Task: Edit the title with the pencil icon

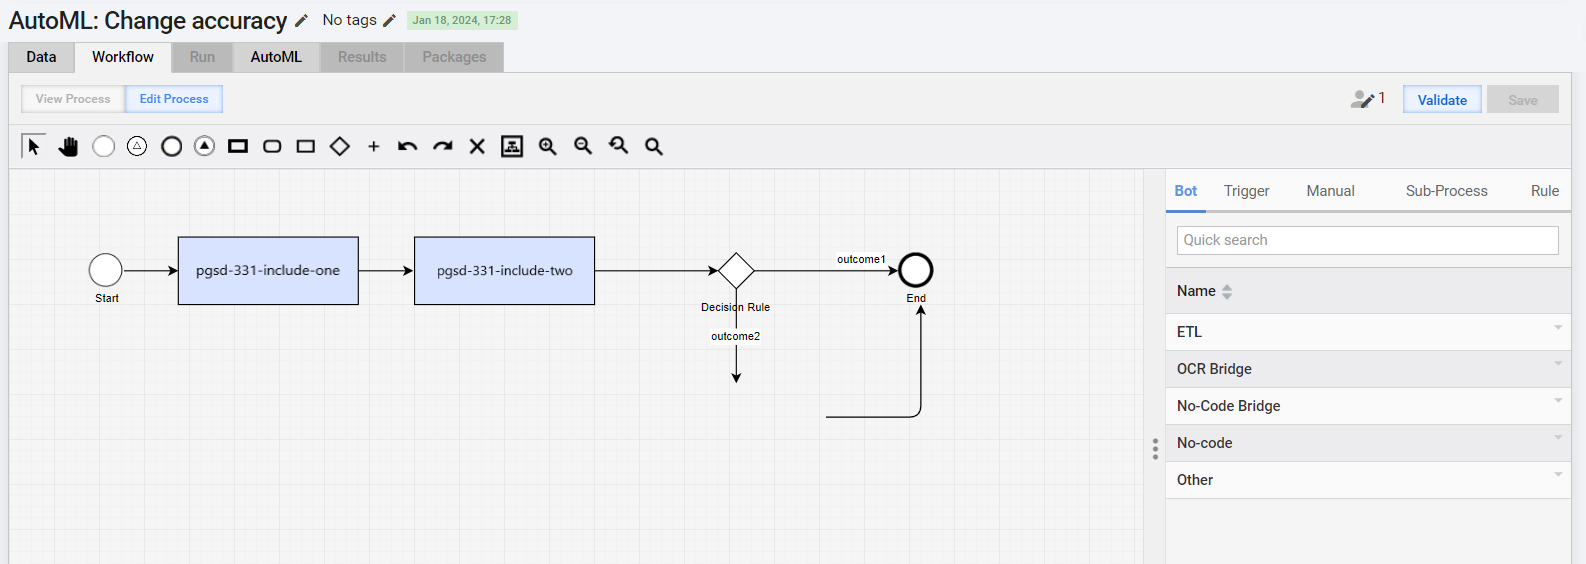Action: (301, 20)
